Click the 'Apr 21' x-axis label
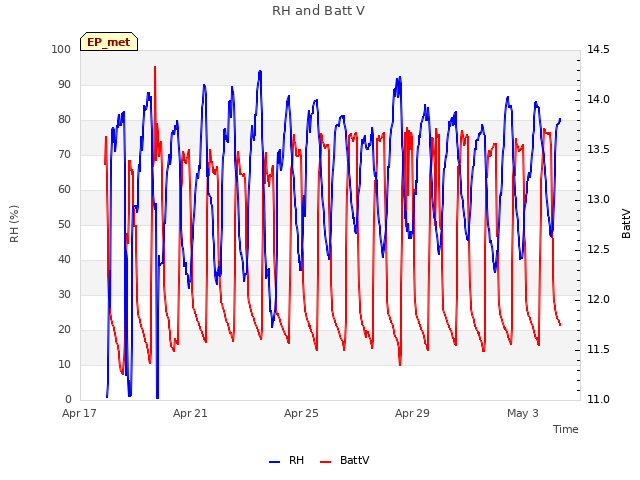 point(190,413)
